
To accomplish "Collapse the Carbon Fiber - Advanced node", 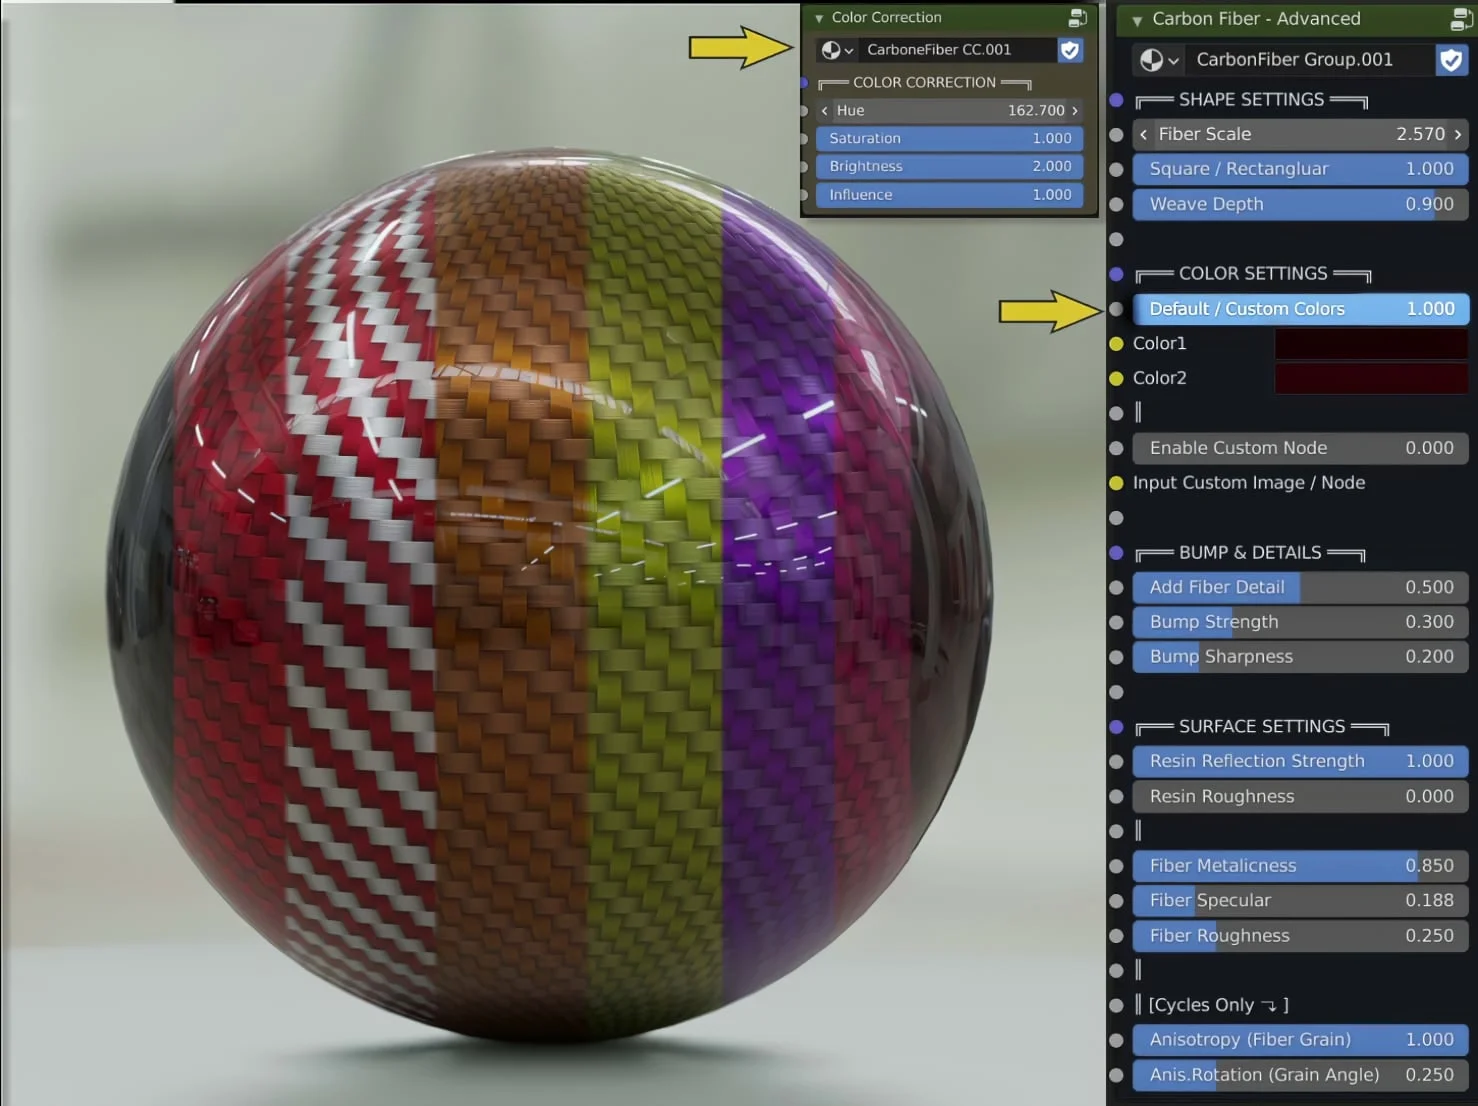I will (1135, 19).
